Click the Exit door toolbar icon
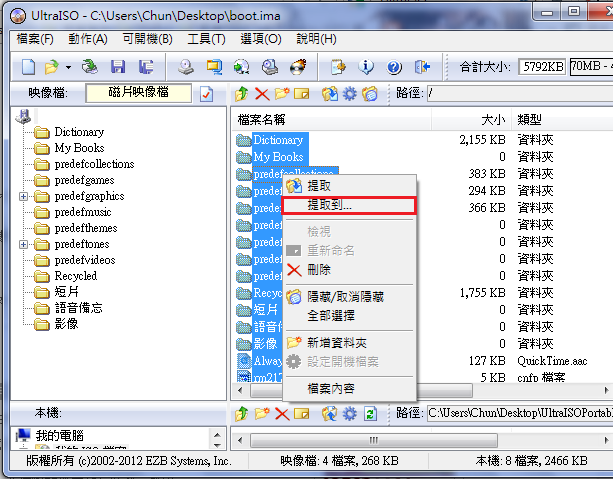This screenshot has height=479, width=613. (422, 67)
